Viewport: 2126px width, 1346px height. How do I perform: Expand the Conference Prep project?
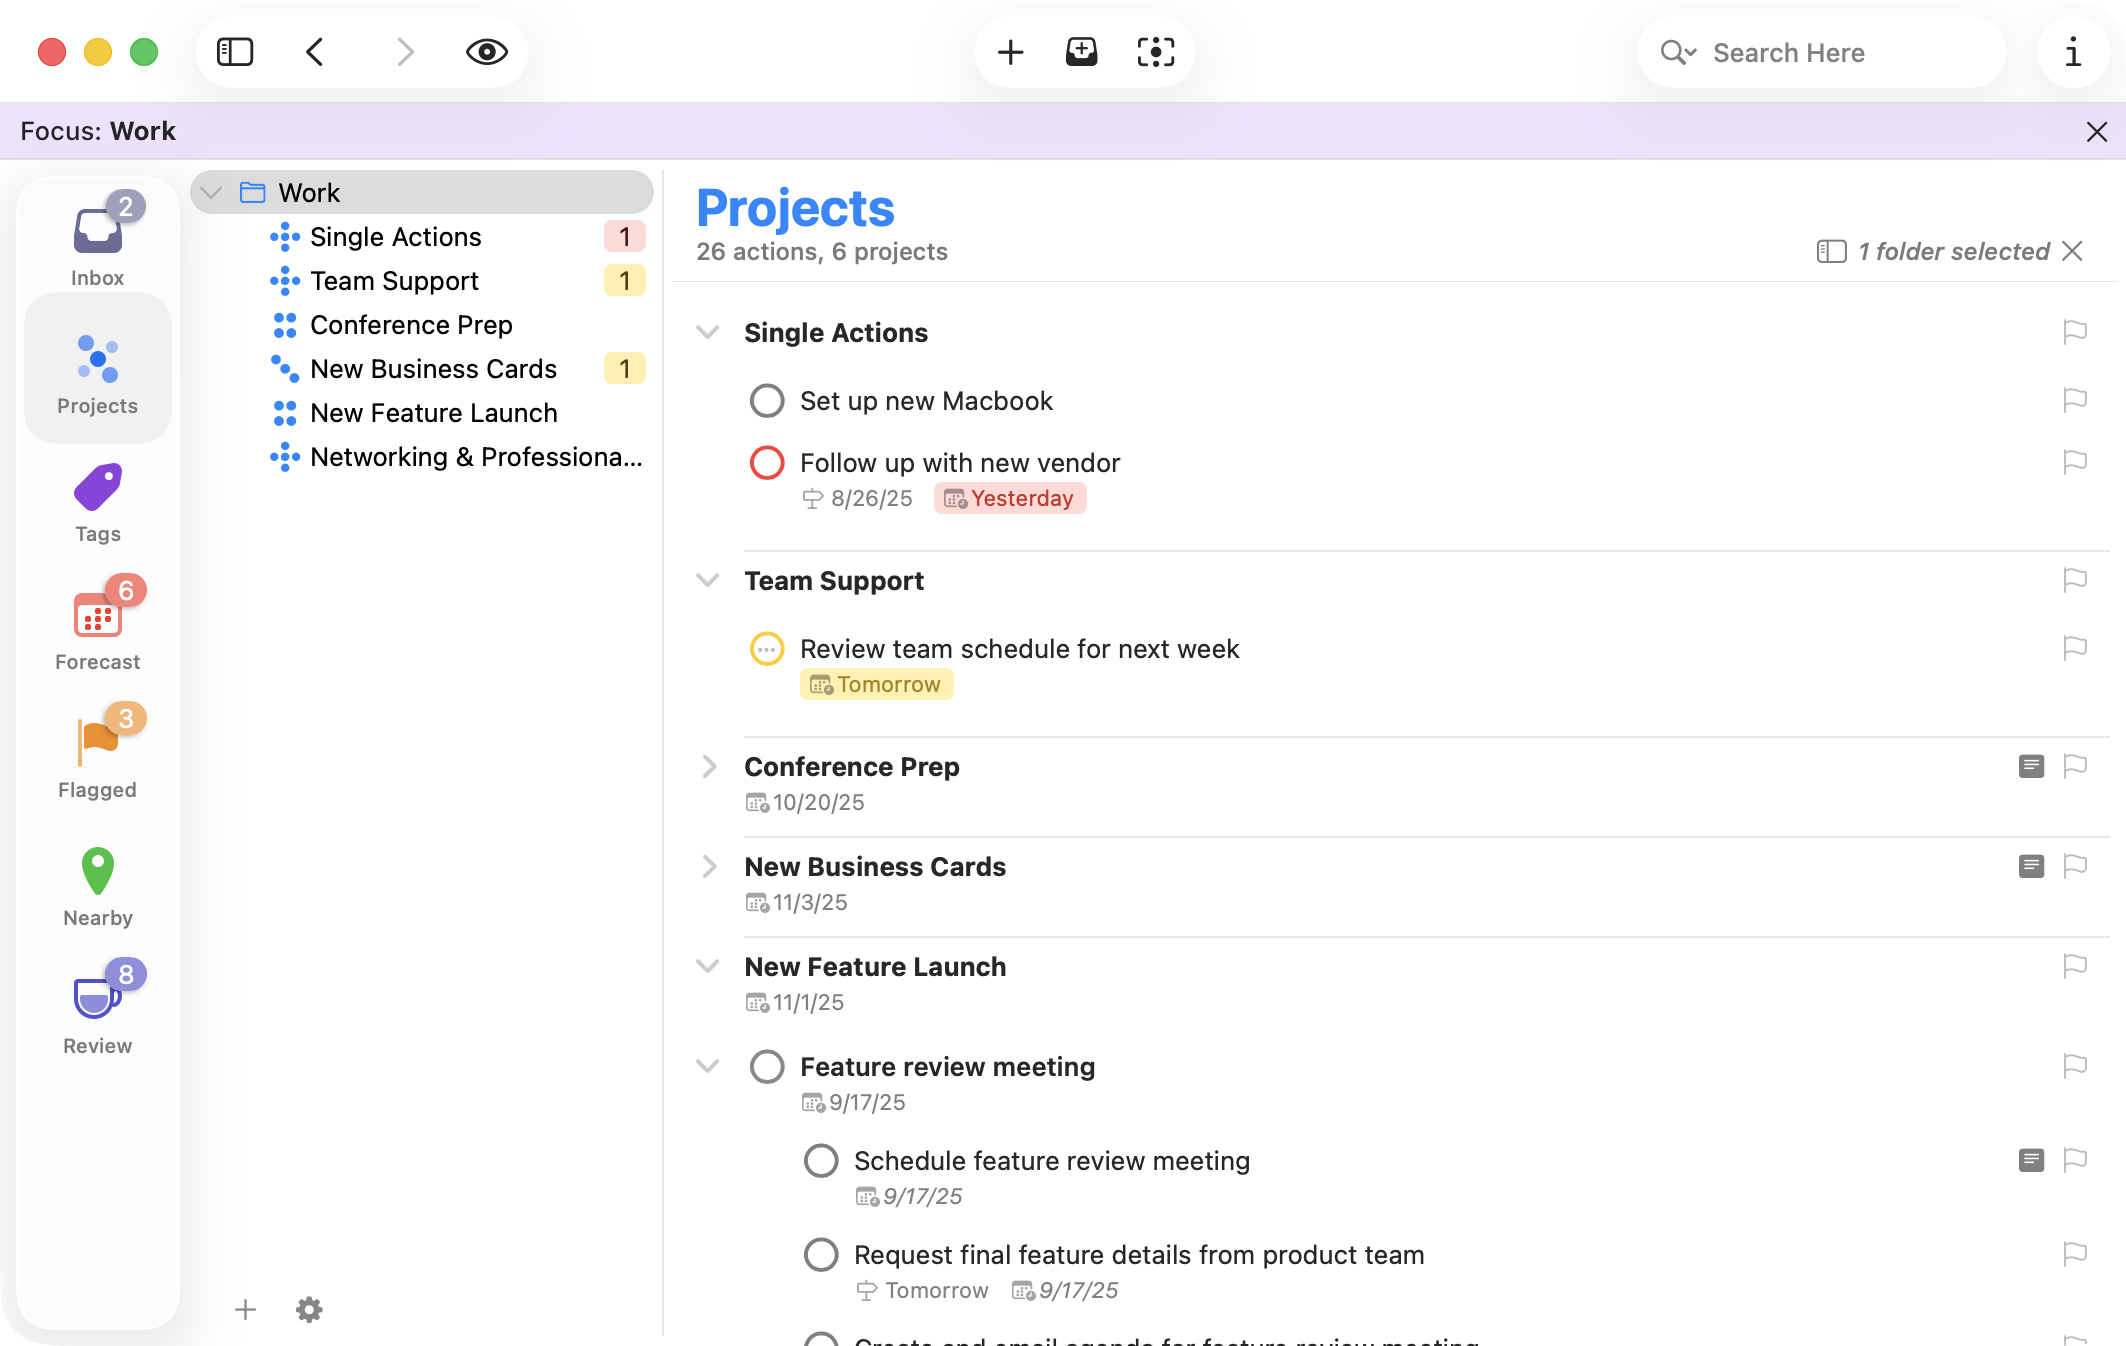click(709, 766)
